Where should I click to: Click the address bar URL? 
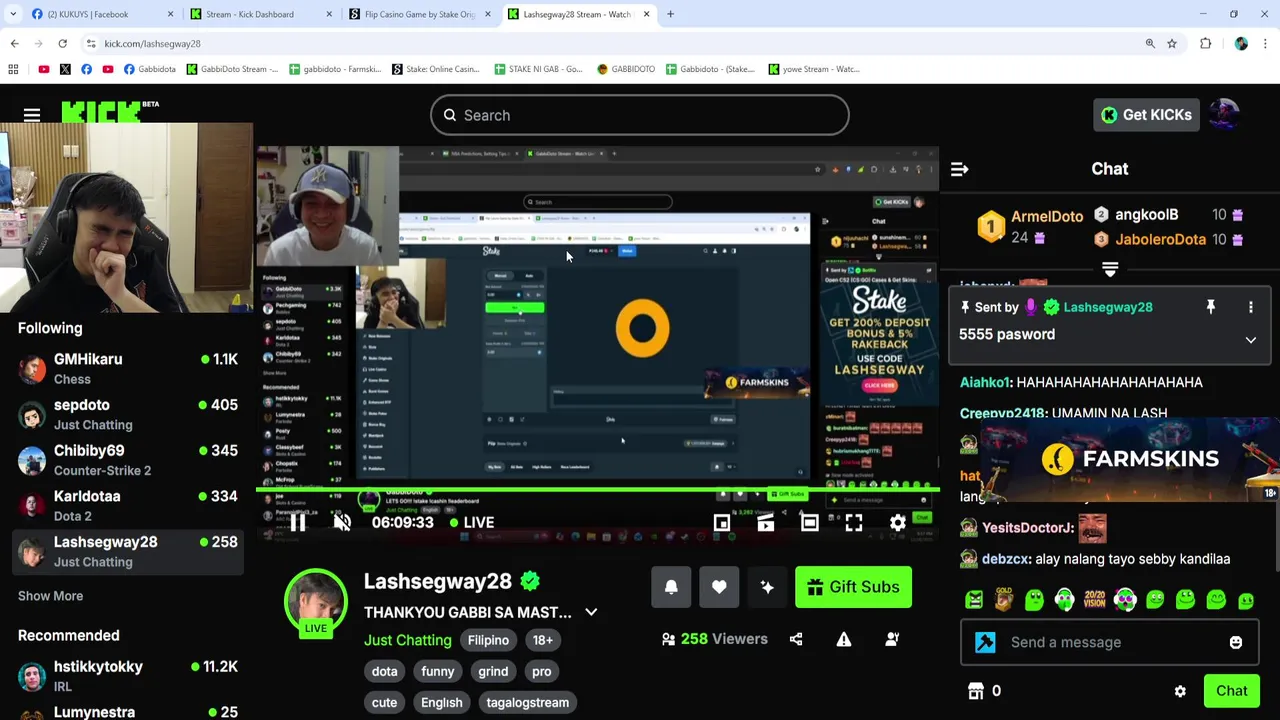click(x=153, y=44)
